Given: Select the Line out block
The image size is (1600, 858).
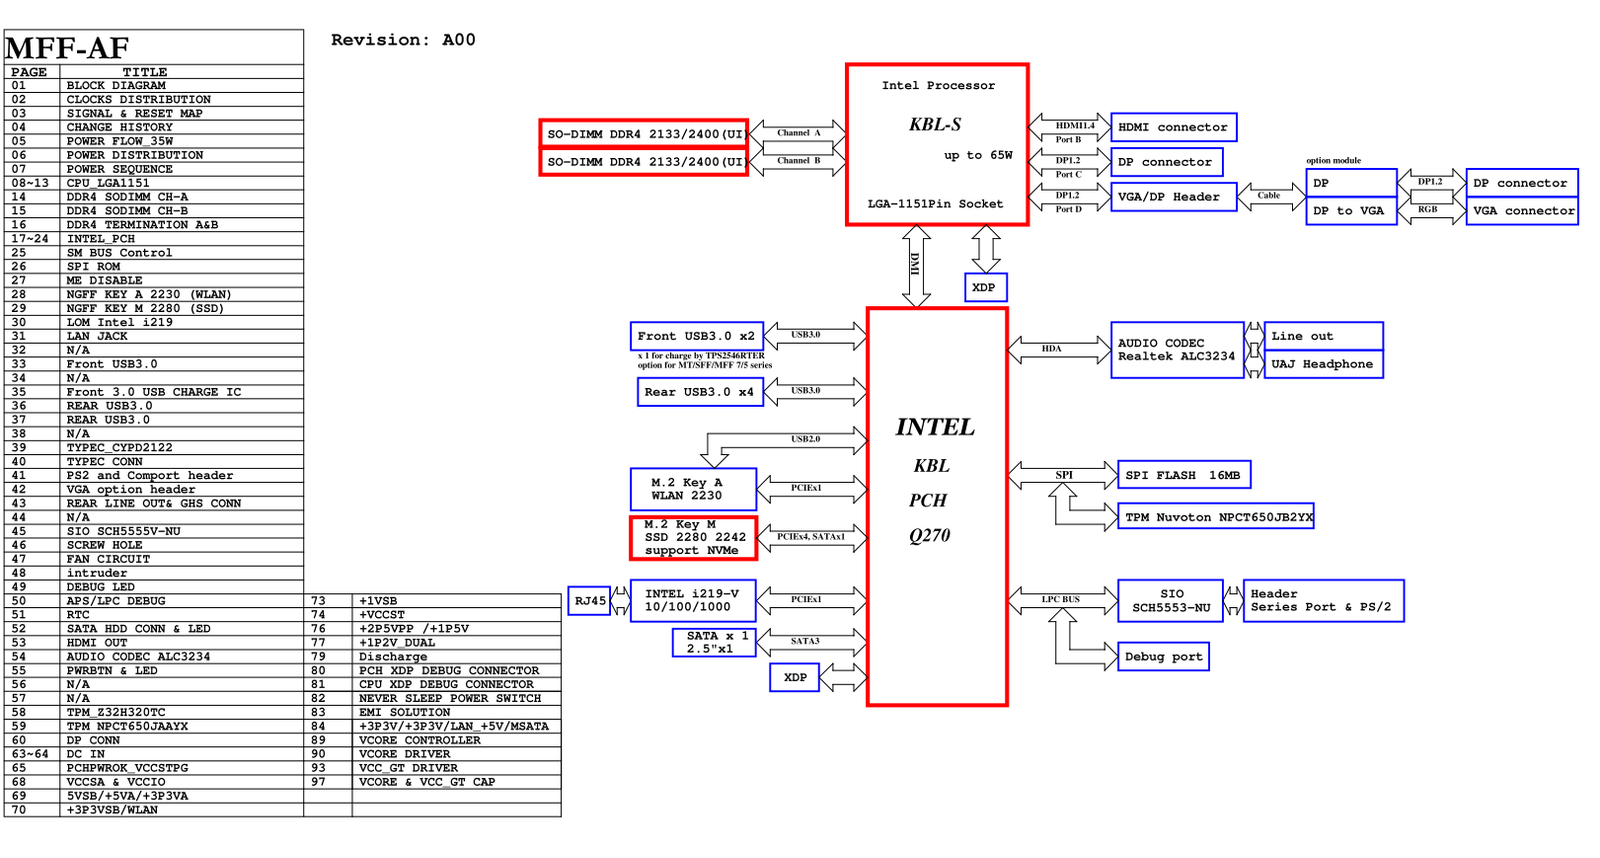Looking at the screenshot, I should (1323, 336).
